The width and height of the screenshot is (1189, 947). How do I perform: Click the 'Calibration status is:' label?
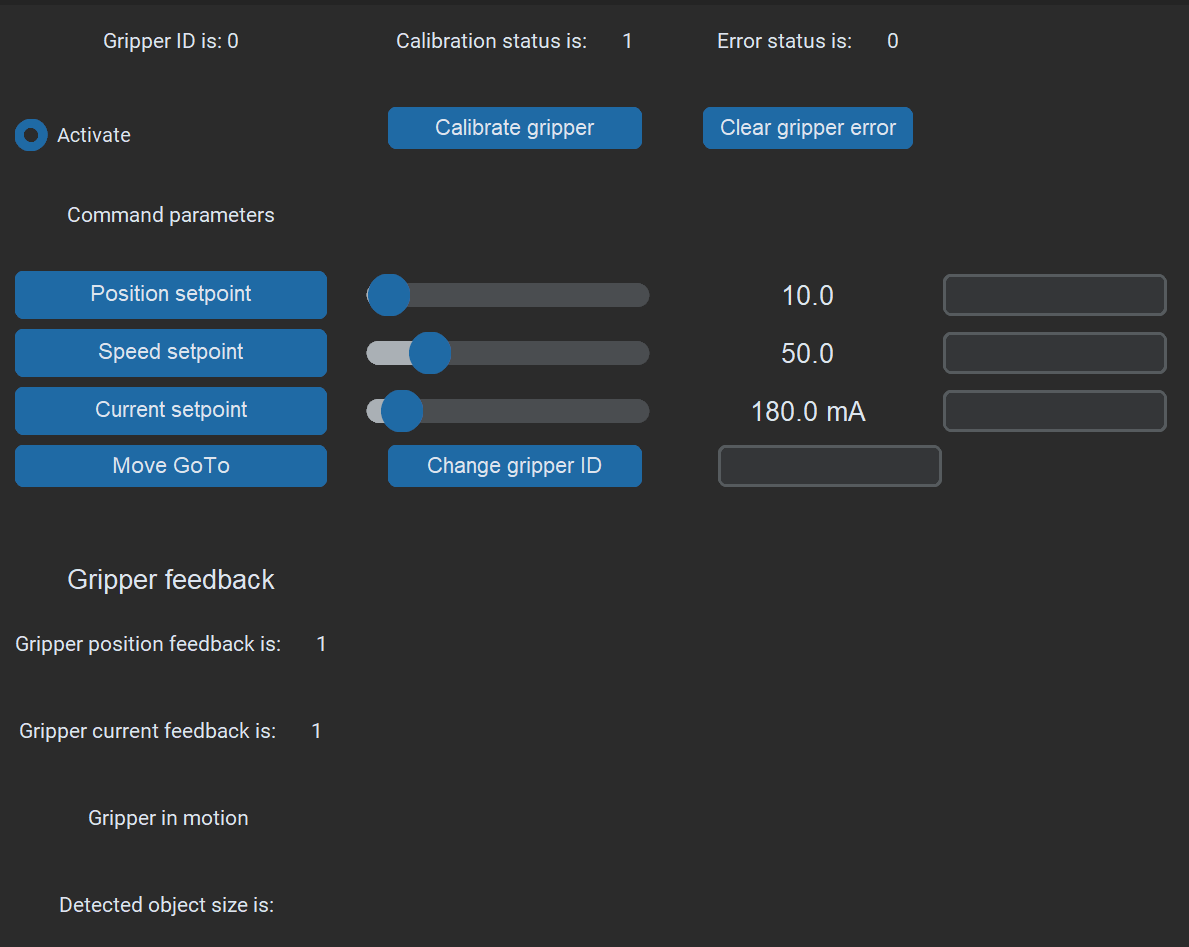click(491, 41)
